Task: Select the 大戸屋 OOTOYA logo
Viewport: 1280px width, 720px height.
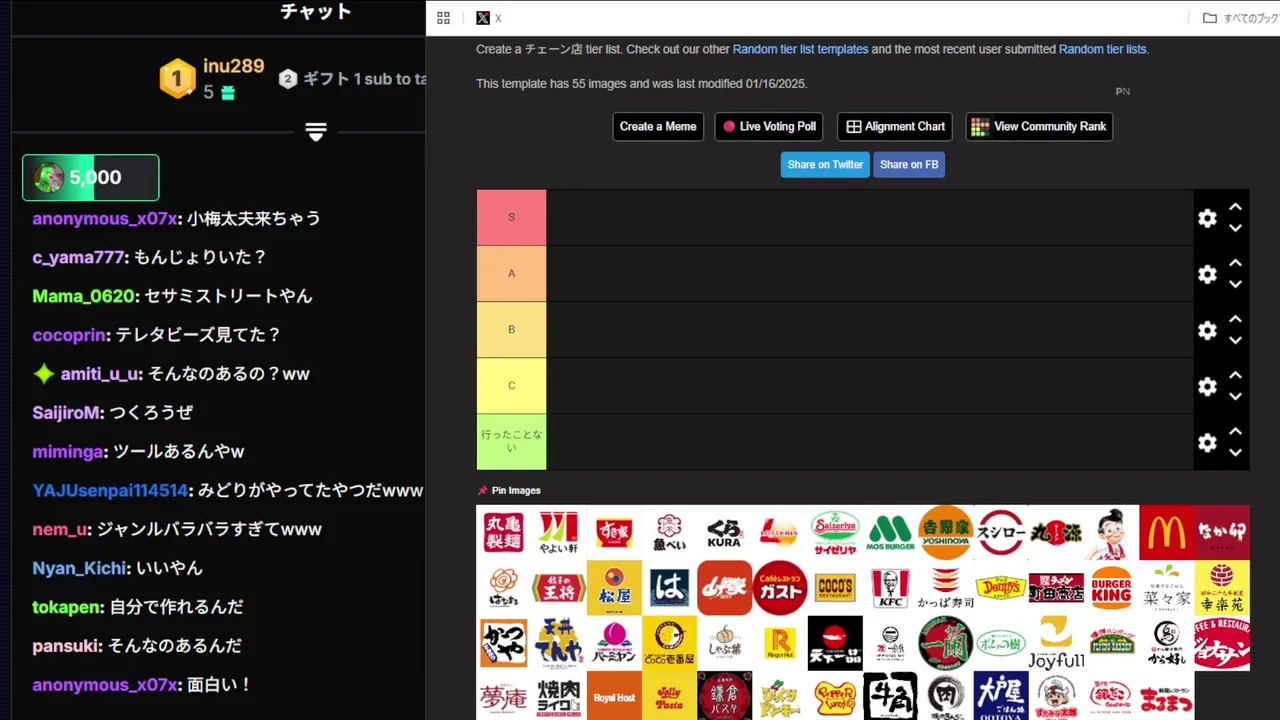Action: pos(1001,696)
